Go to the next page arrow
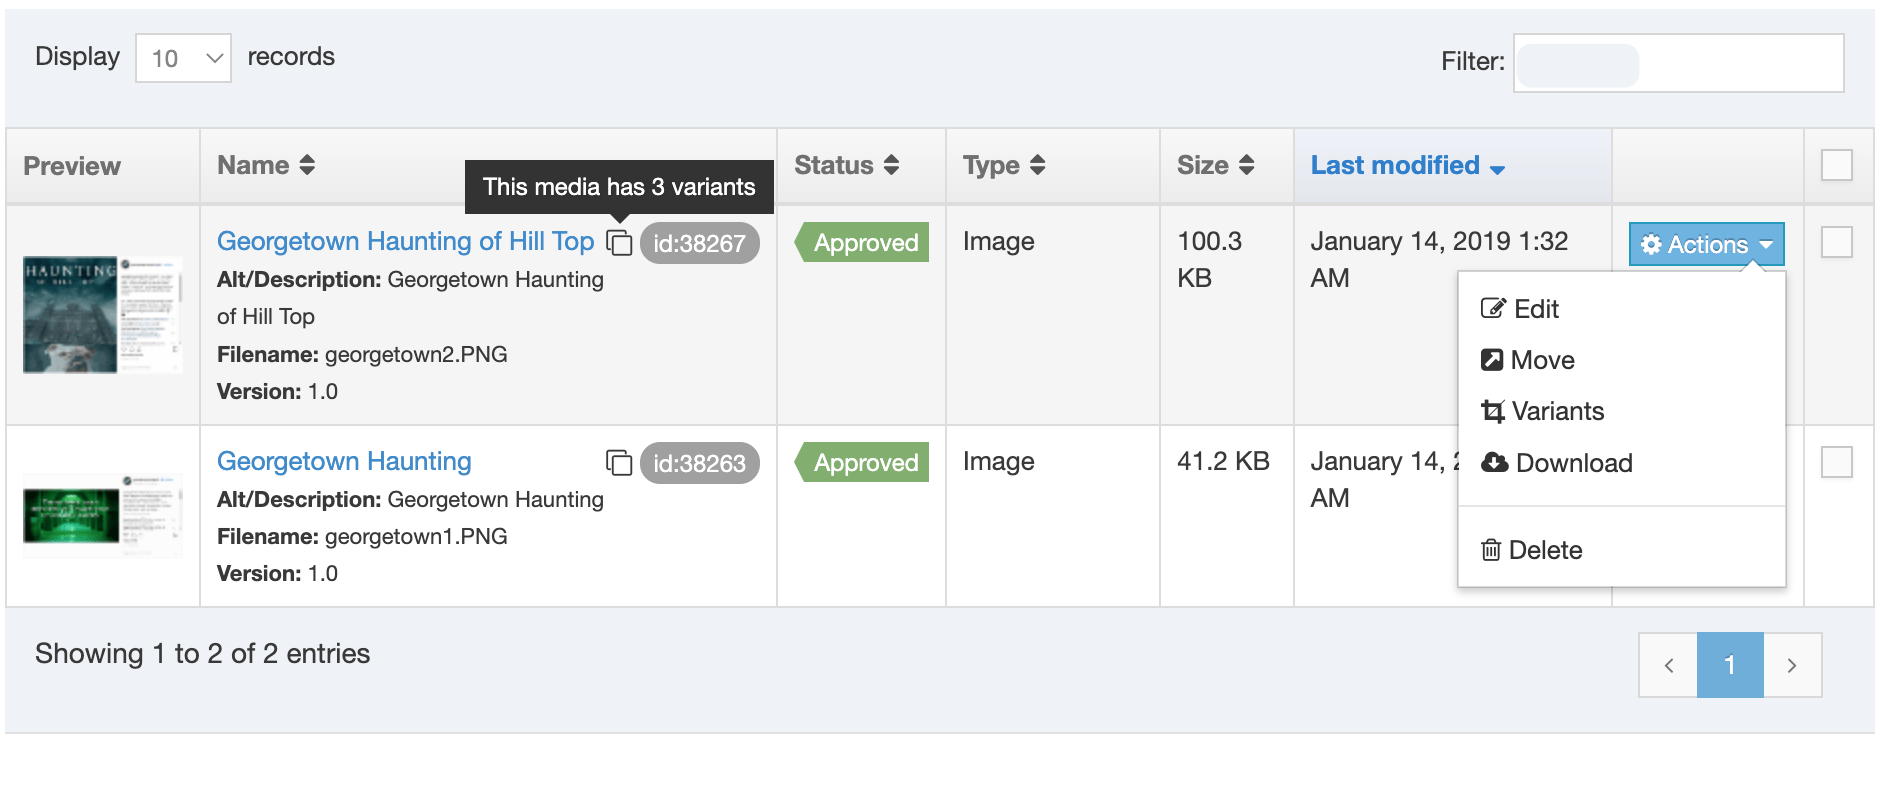1880x804 pixels. [x=1792, y=665]
